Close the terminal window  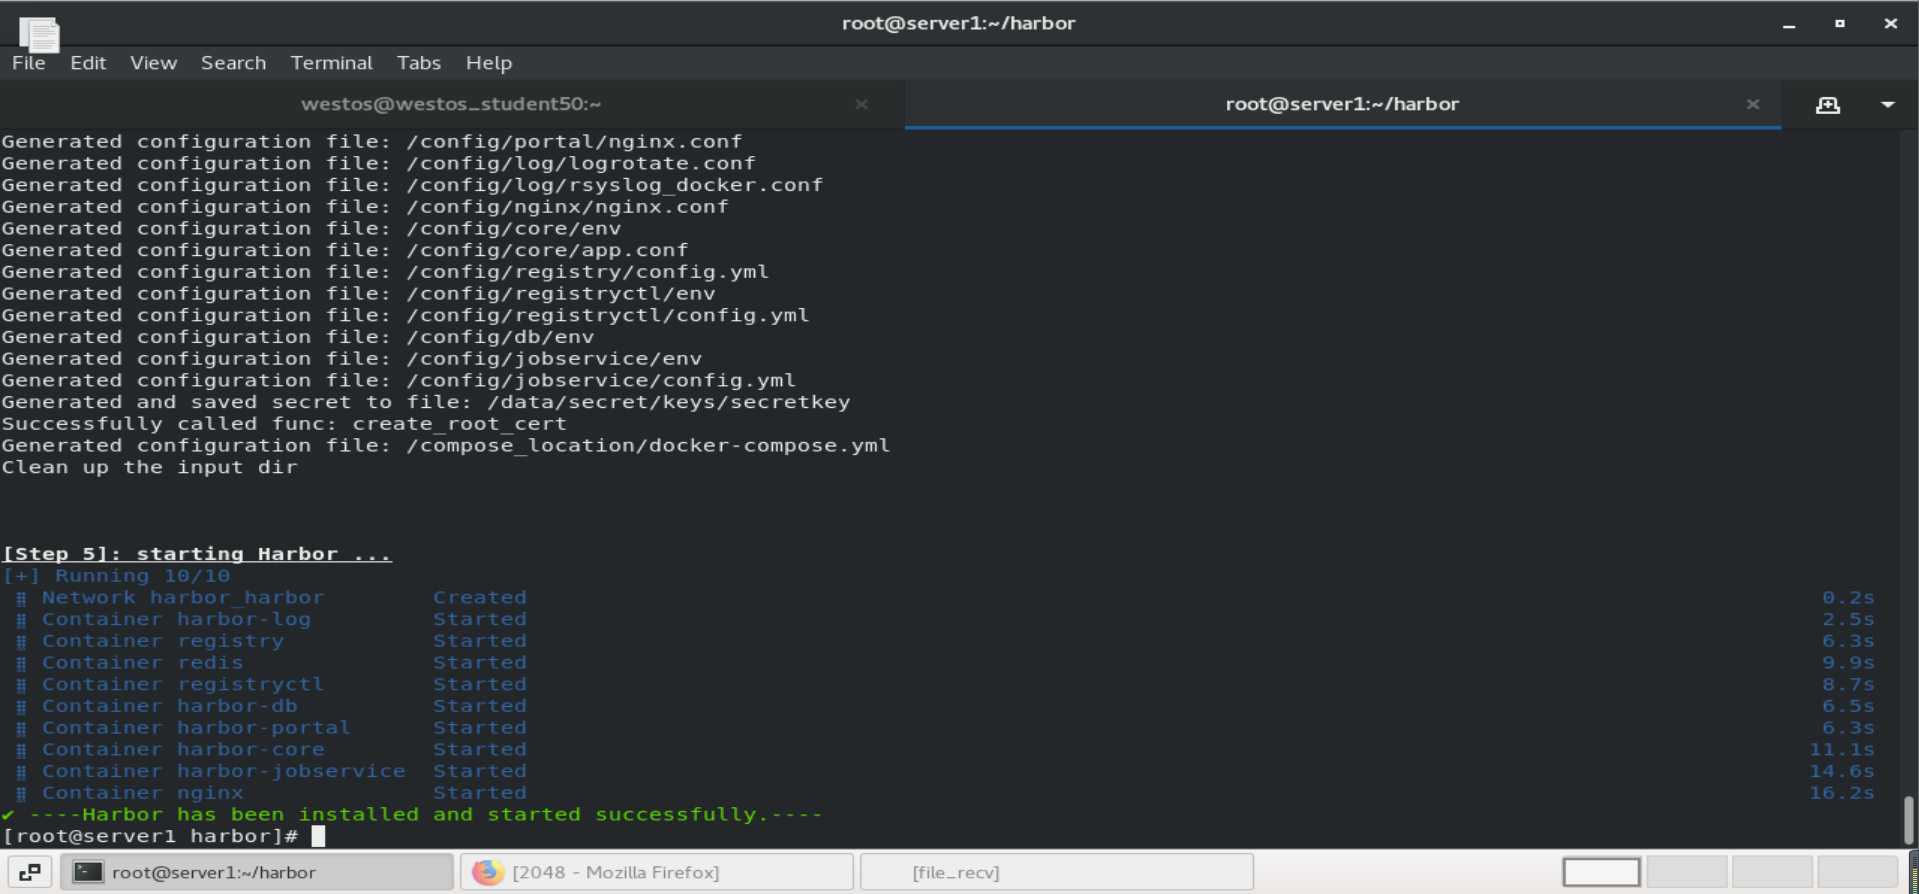point(1890,23)
